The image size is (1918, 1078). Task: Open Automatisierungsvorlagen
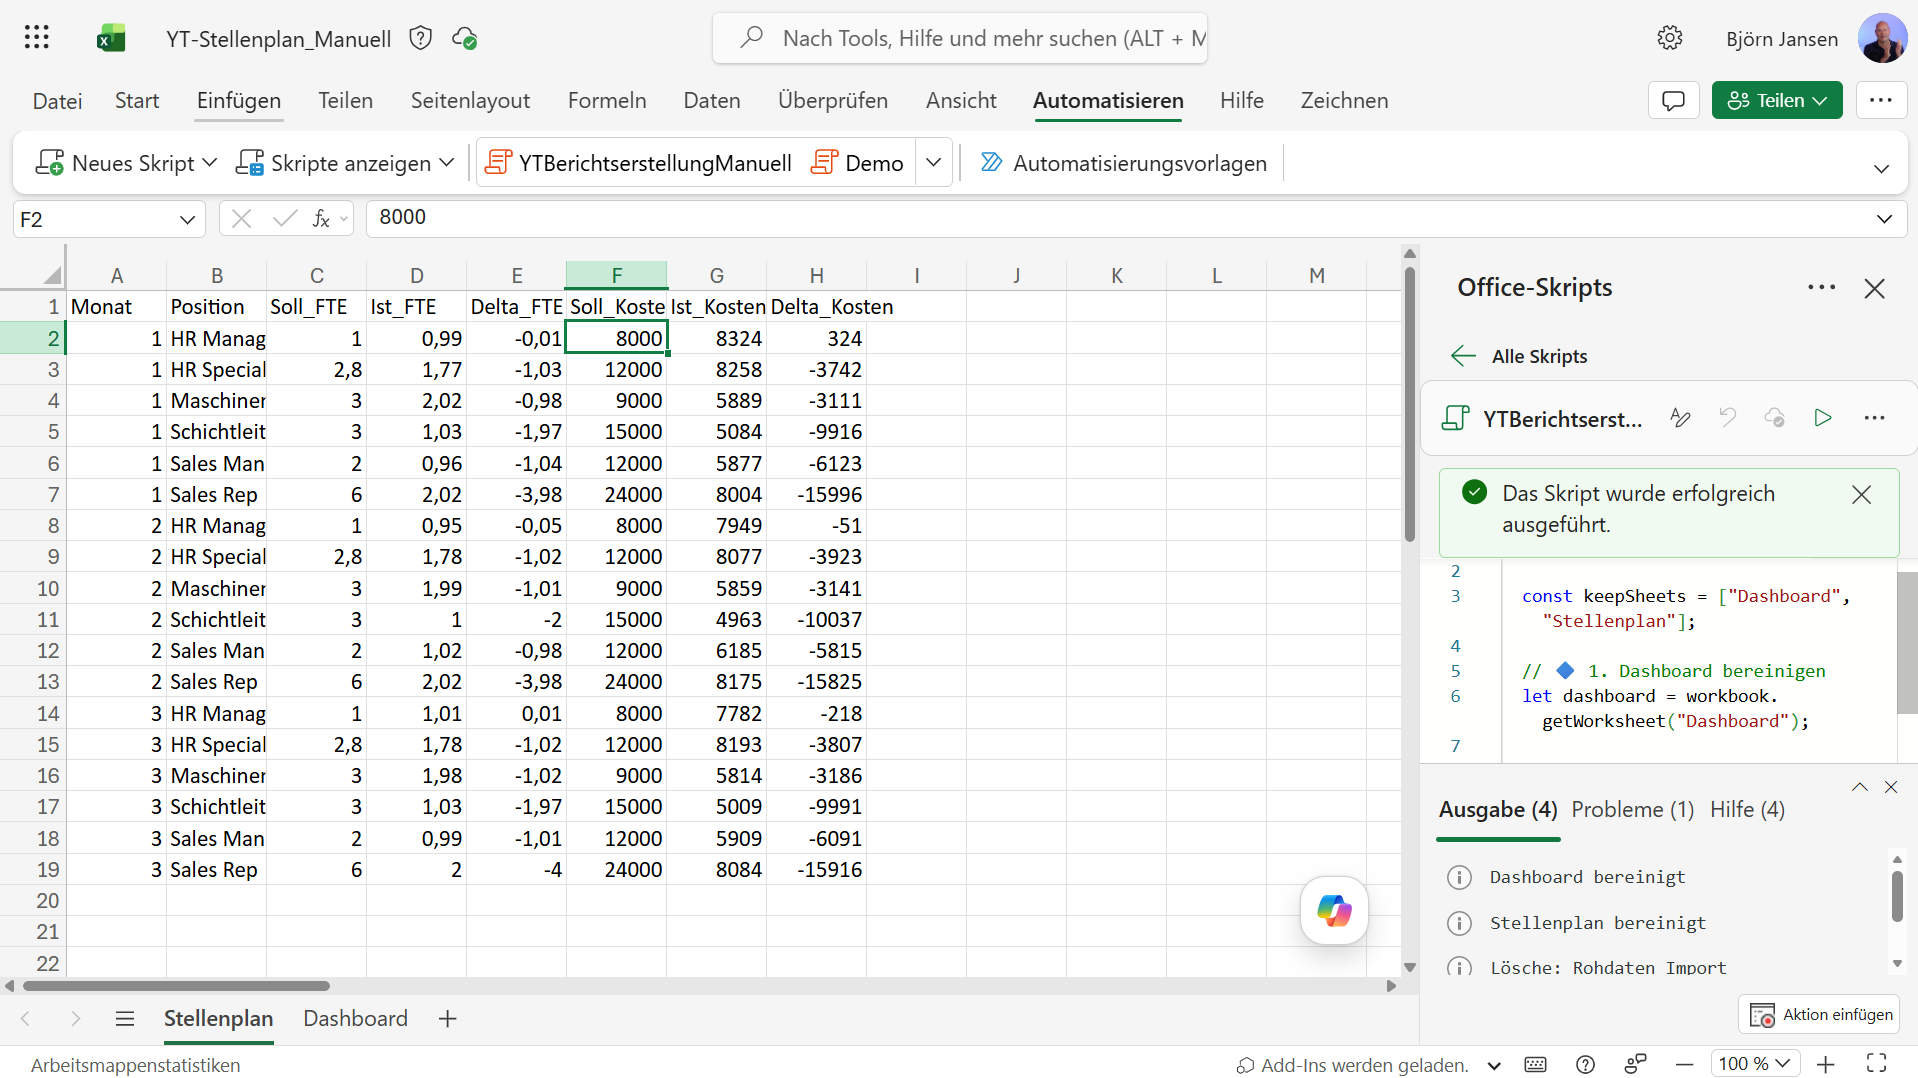pos(1122,163)
